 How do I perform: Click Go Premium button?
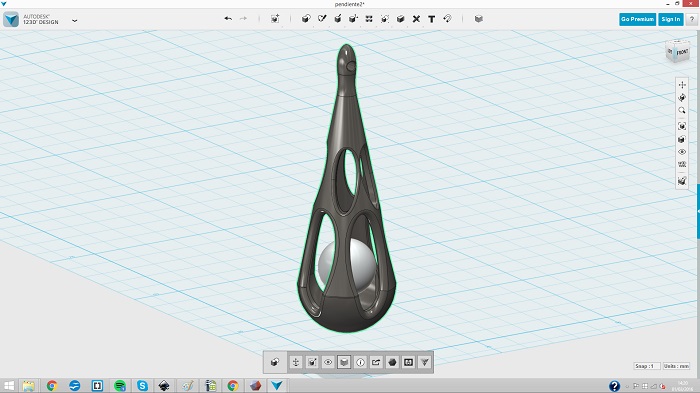point(637,19)
